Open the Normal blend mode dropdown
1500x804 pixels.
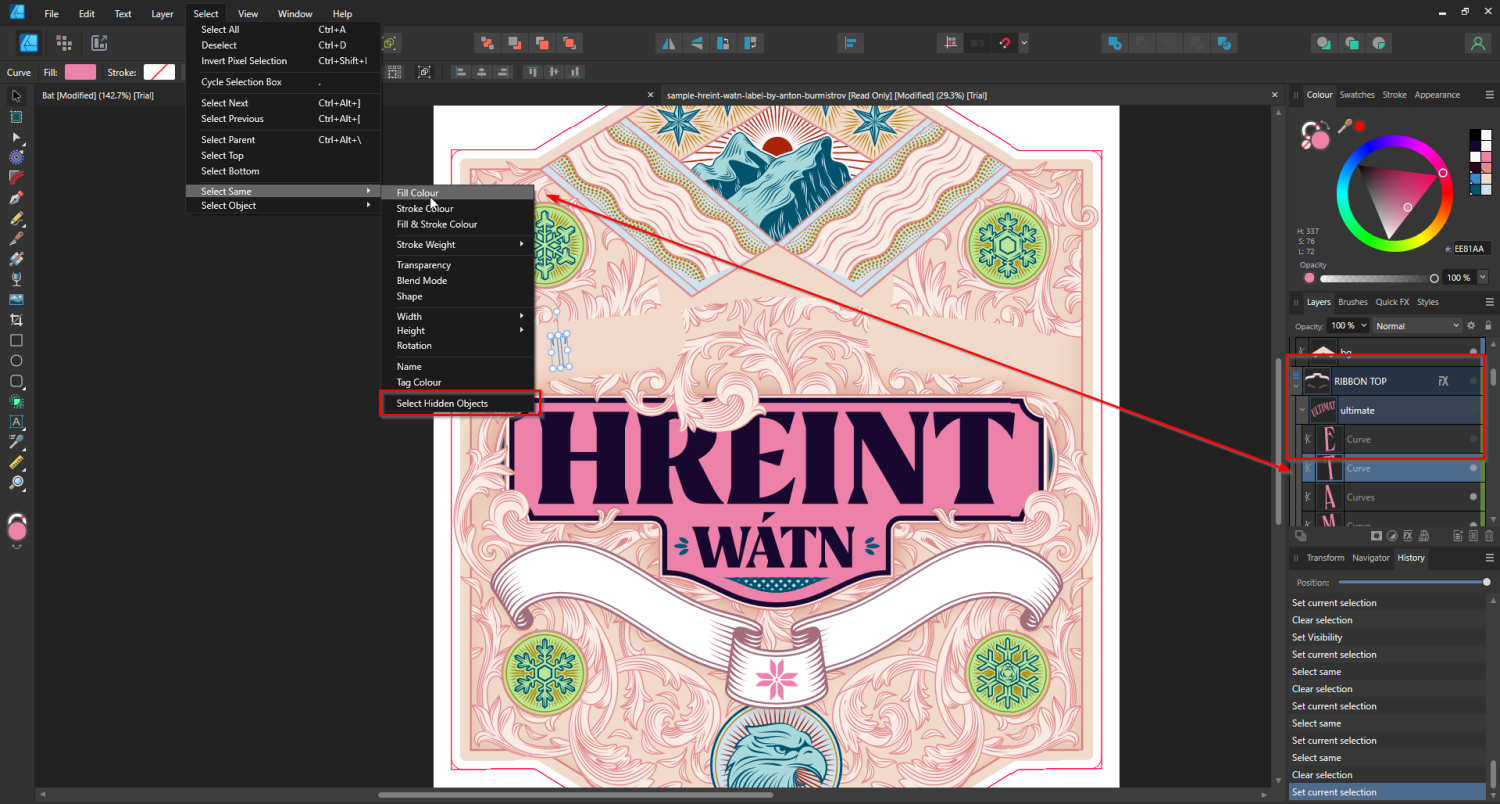pyautogui.click(x=1416, y=326)
